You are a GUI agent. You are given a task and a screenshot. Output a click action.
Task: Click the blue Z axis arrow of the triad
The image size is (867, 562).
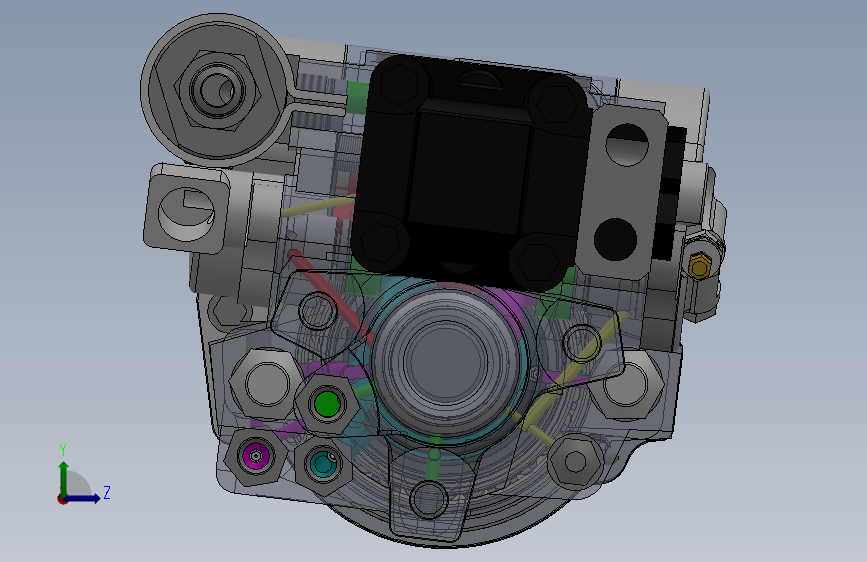(x=84, y=498)
